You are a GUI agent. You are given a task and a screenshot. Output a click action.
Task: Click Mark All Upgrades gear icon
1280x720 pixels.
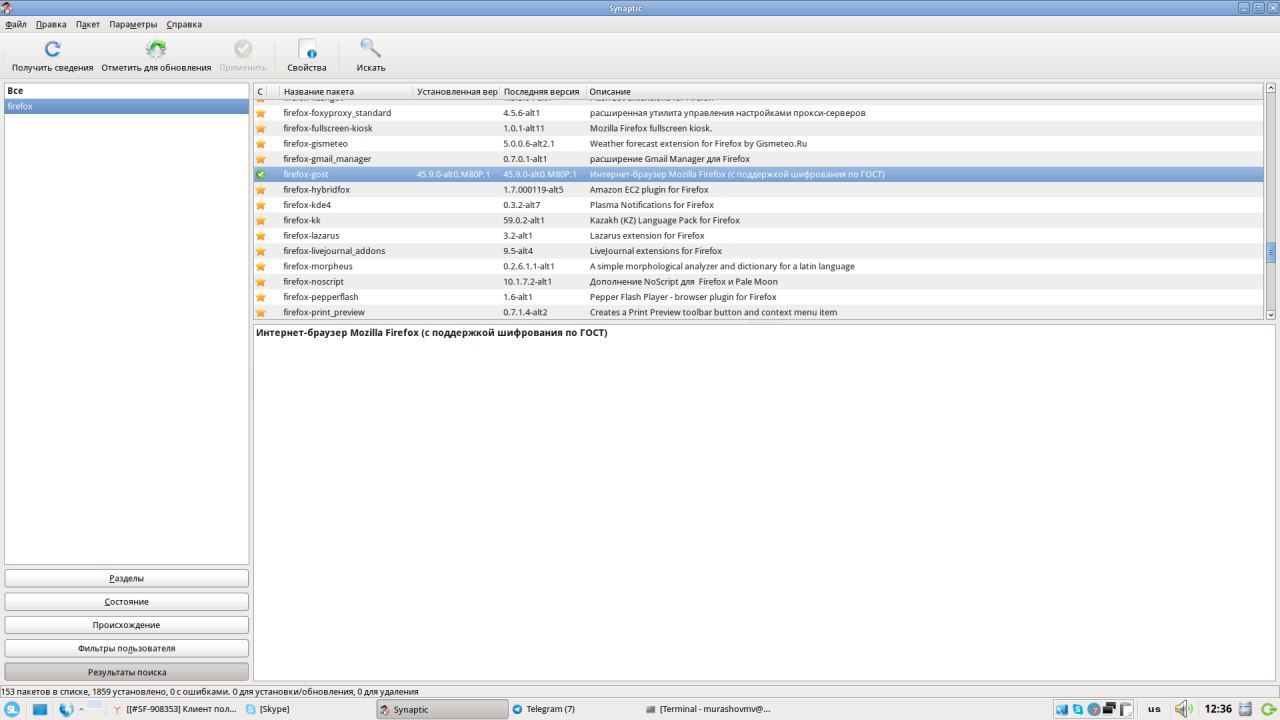point(156,49)
